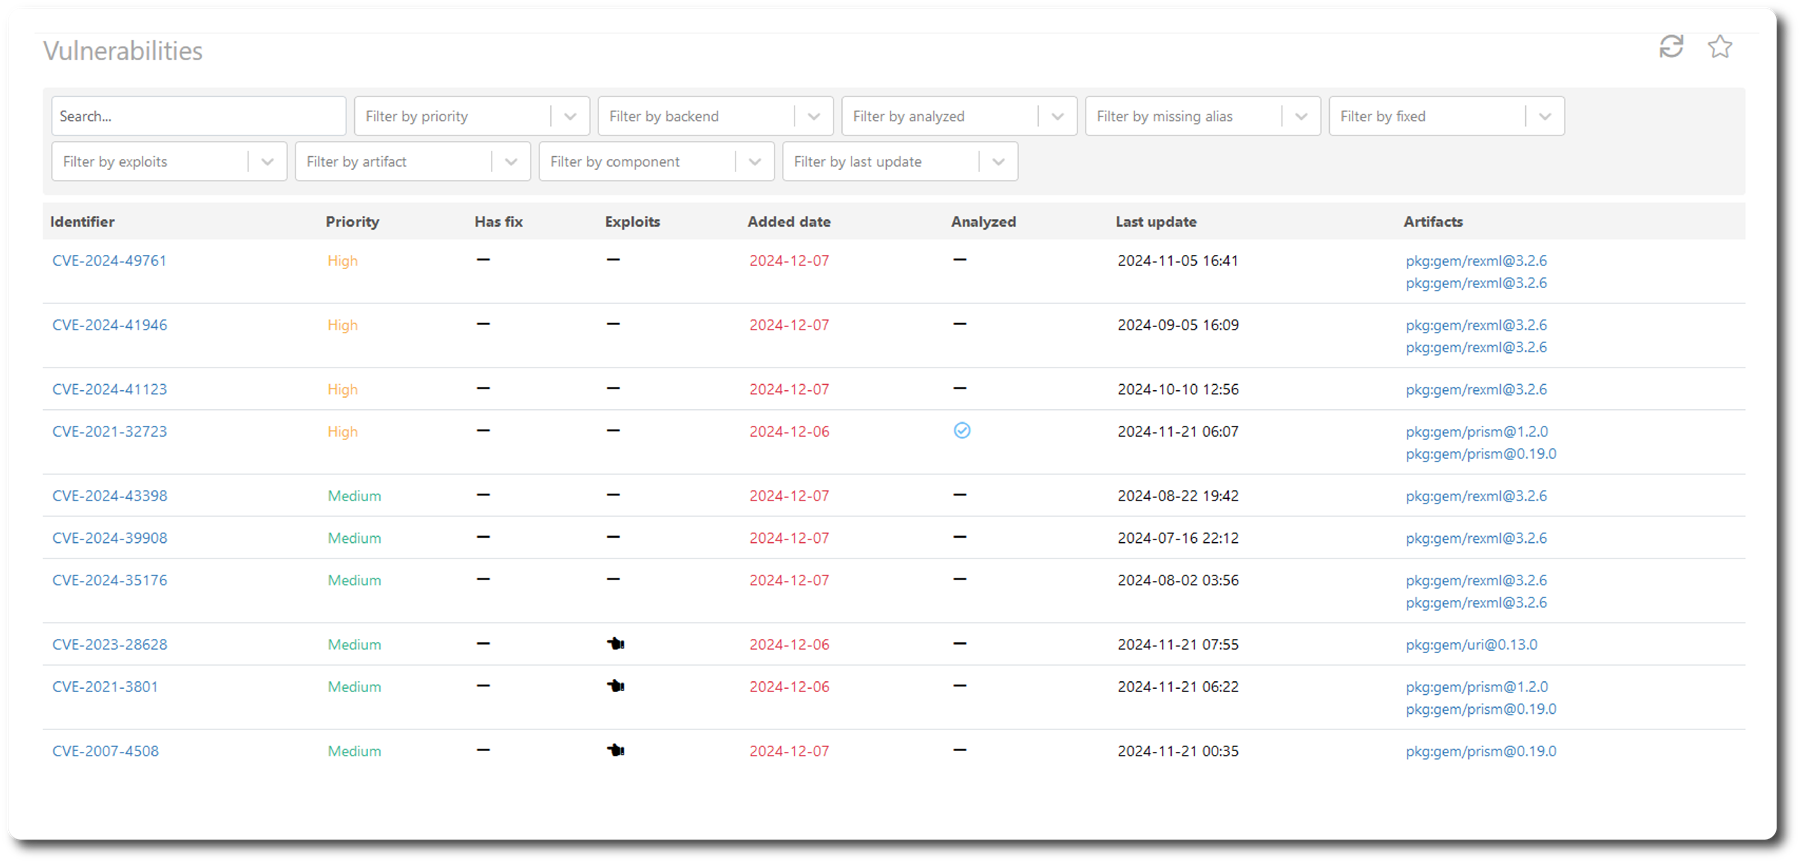Click the Analyzed dash for CVE-2024-41946
This screenshot has width=1800, height=863.
pos(960,324)
